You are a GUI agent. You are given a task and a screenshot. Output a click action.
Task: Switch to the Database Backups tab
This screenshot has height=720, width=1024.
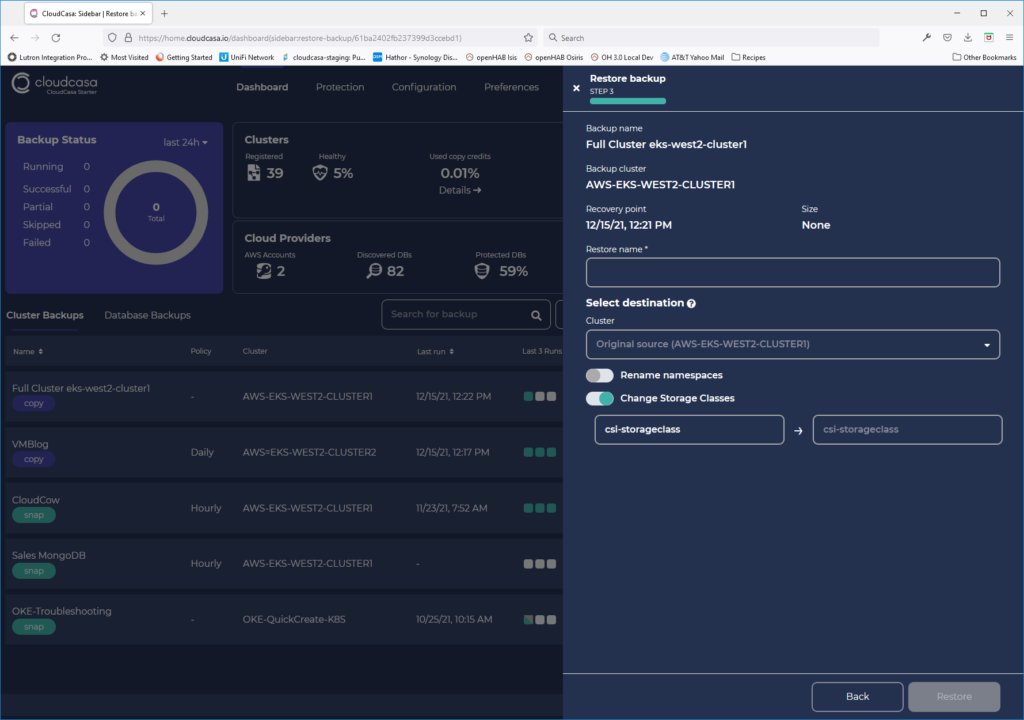pos(148,315)
